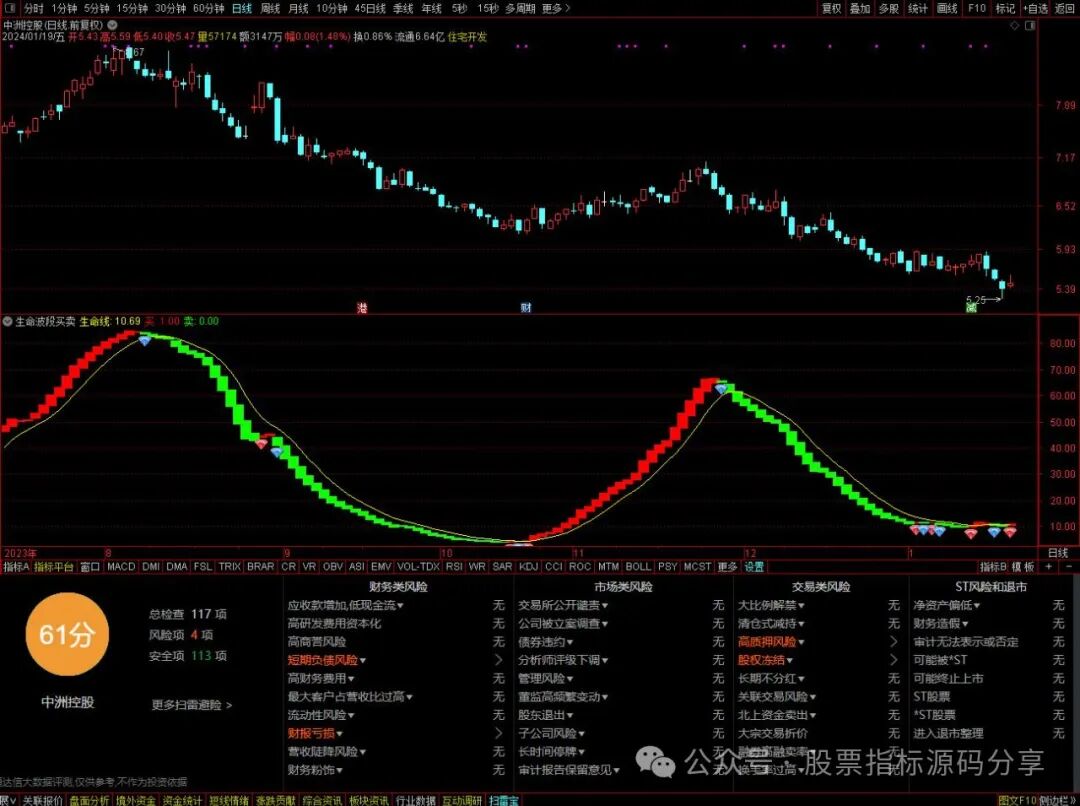Click the blue diamond signal at the indicator peak near 80
Viewport: 1080px width, 806px height.
tap(144, 340)
